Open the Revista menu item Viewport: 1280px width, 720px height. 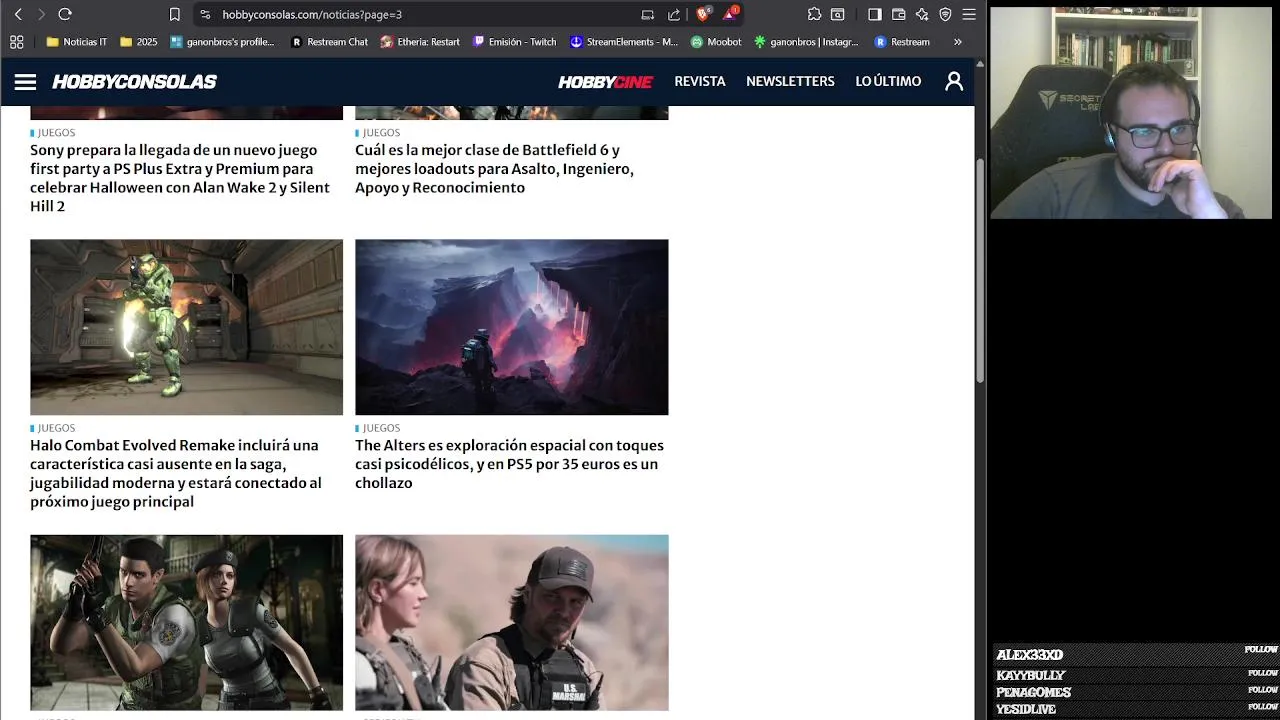coord(700,81)
